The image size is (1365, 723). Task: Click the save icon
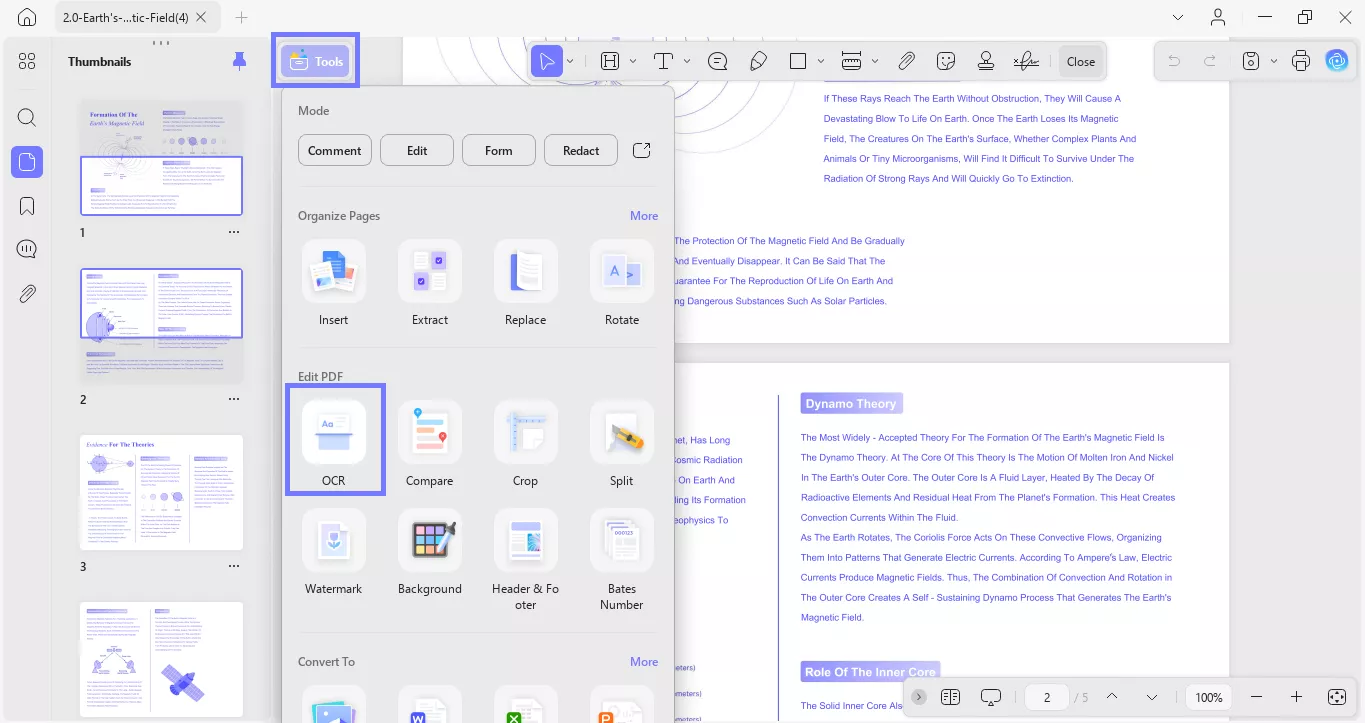point(1251,61)
